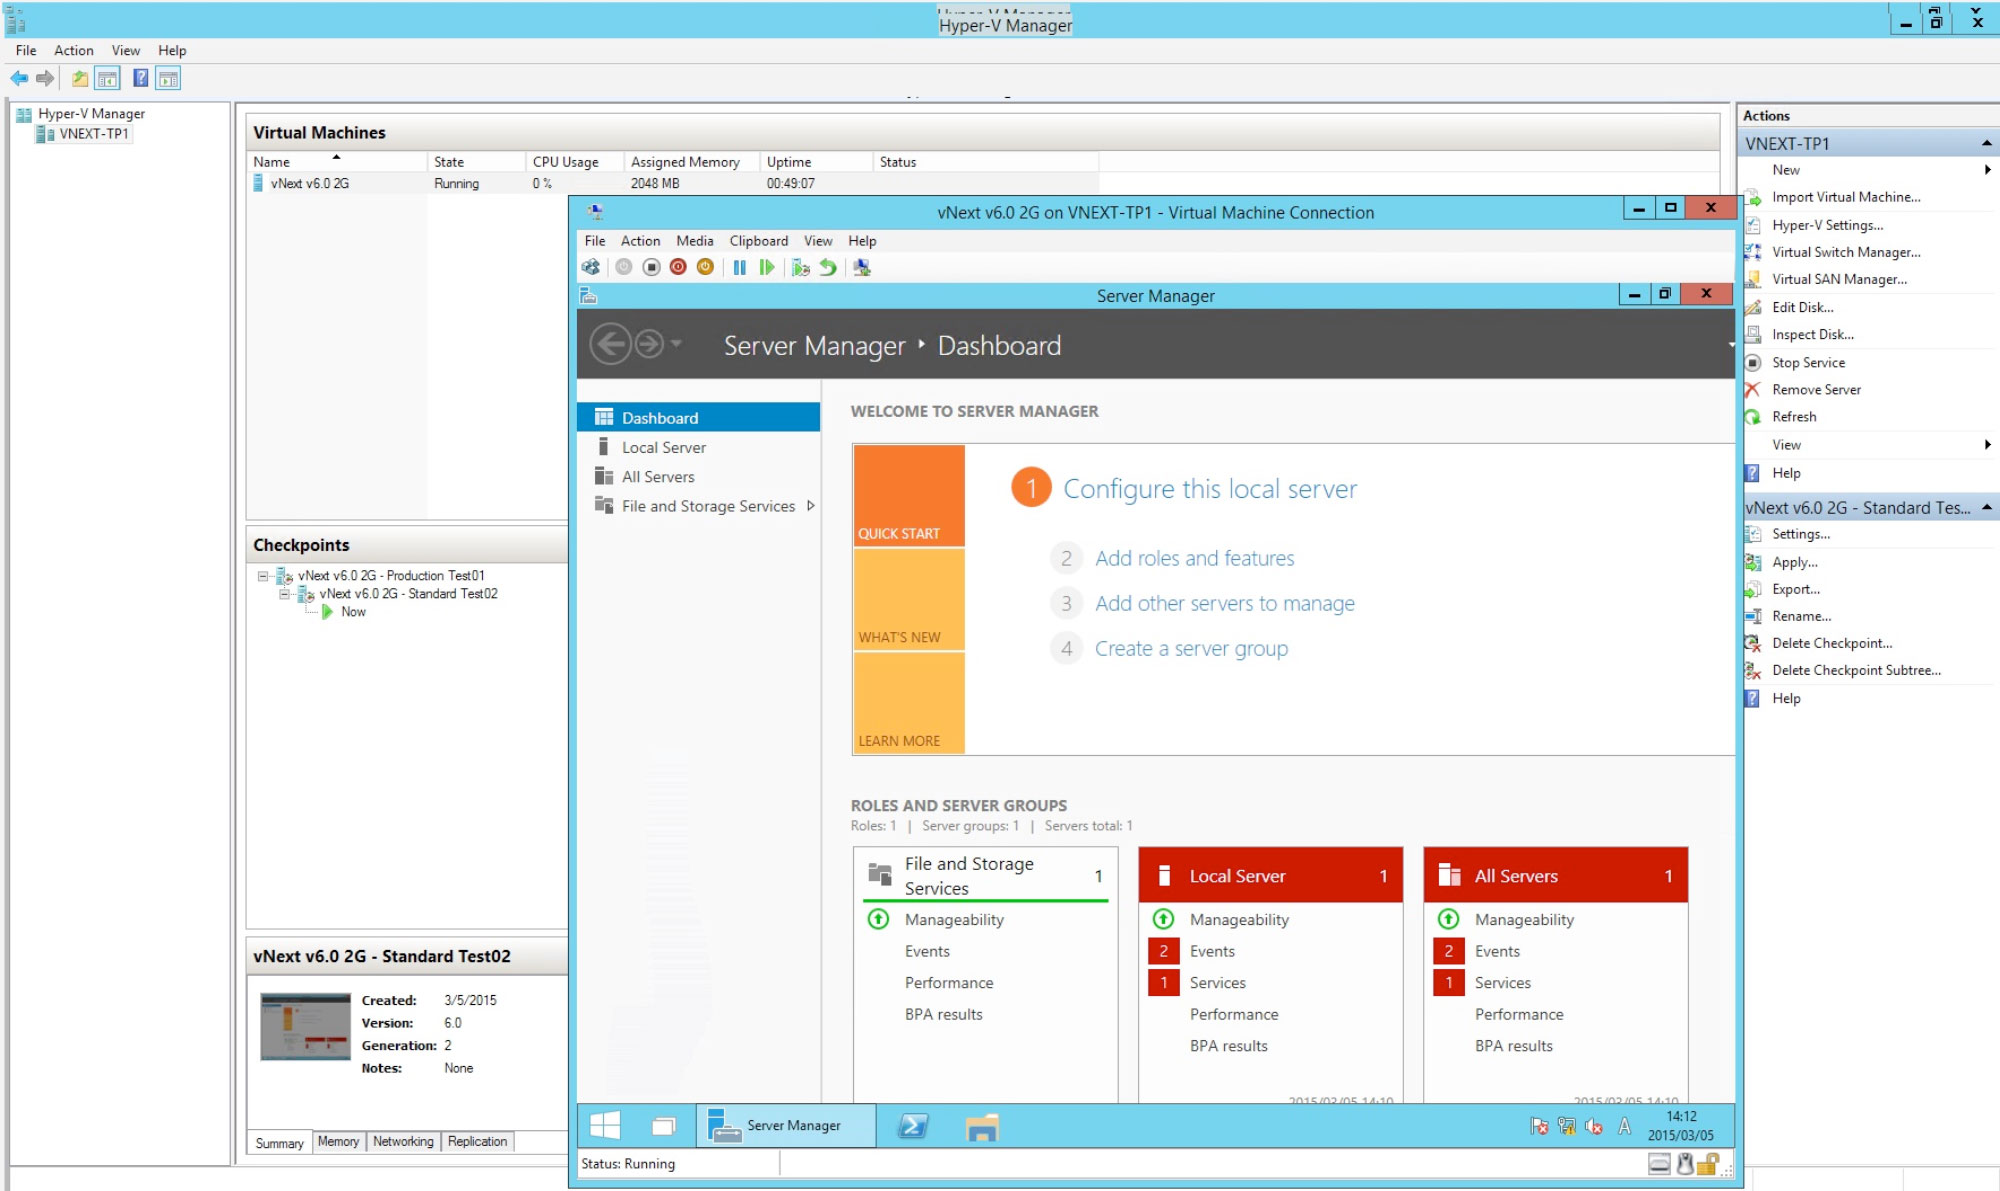Click Add roles and features link

(1195, 558)
